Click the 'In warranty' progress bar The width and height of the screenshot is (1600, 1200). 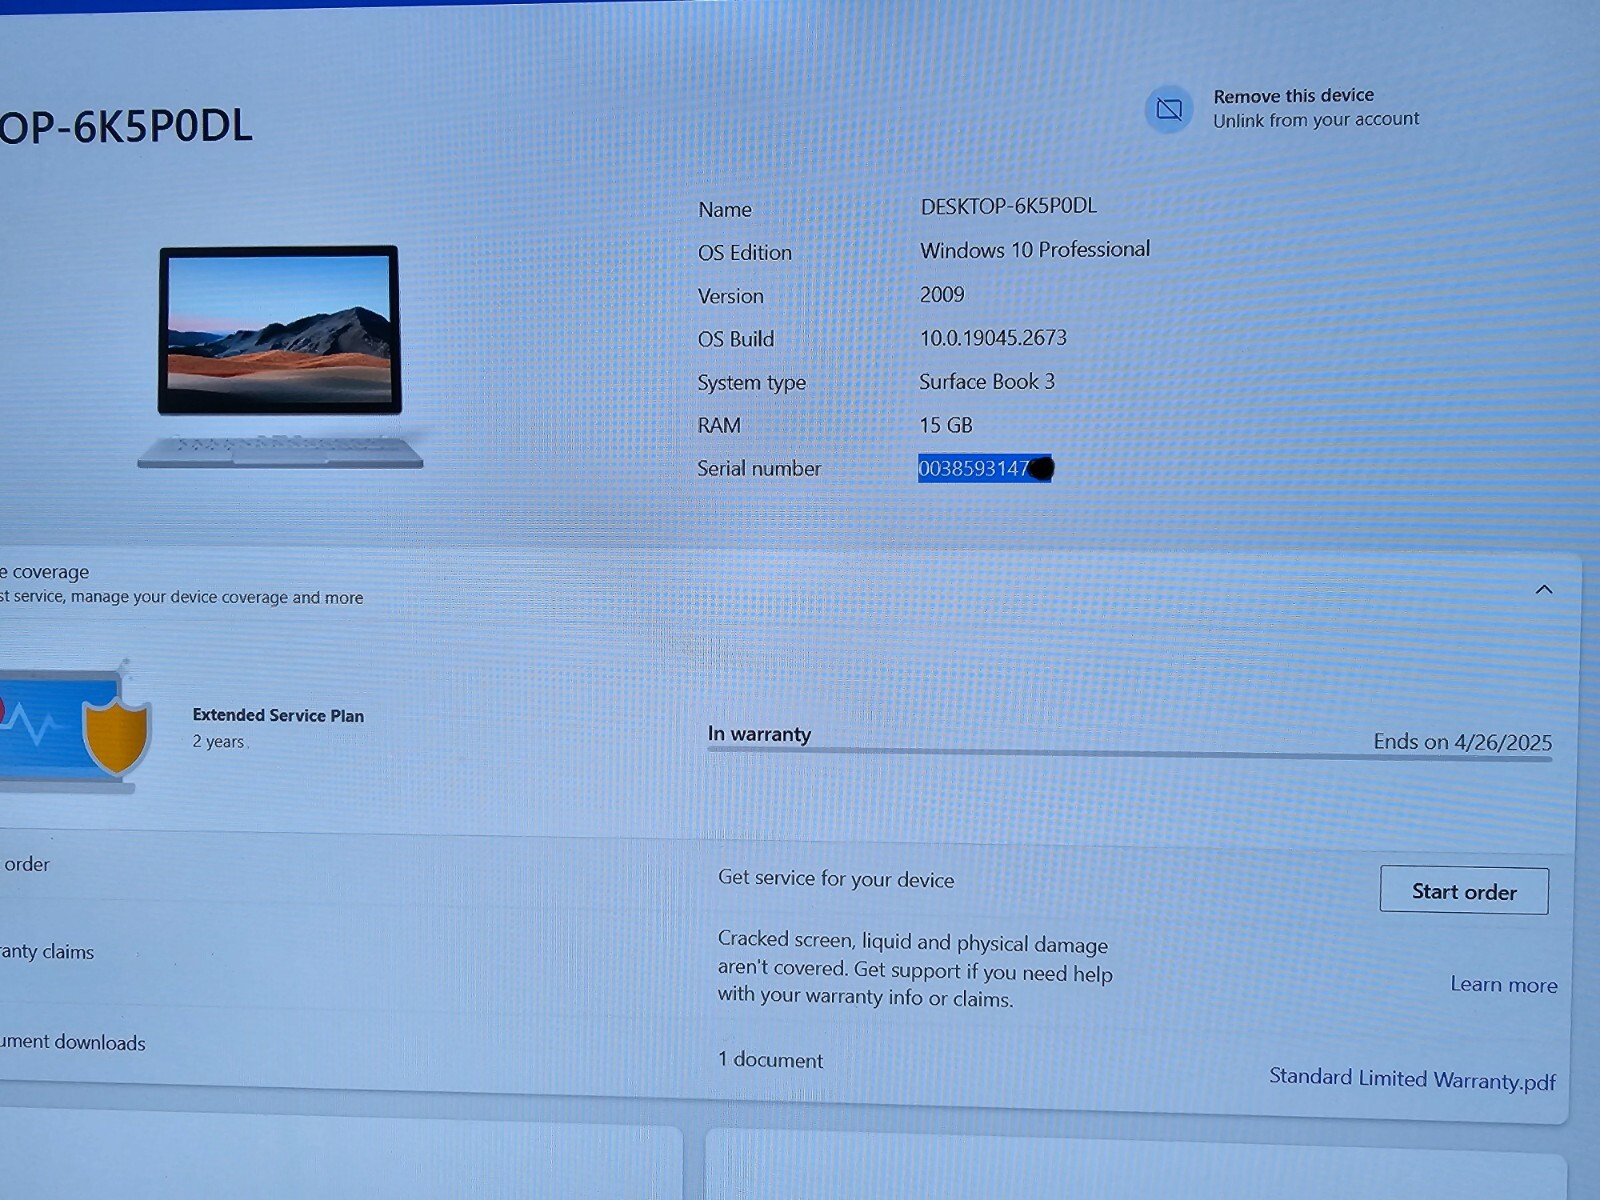click(x=1130, y=757)
